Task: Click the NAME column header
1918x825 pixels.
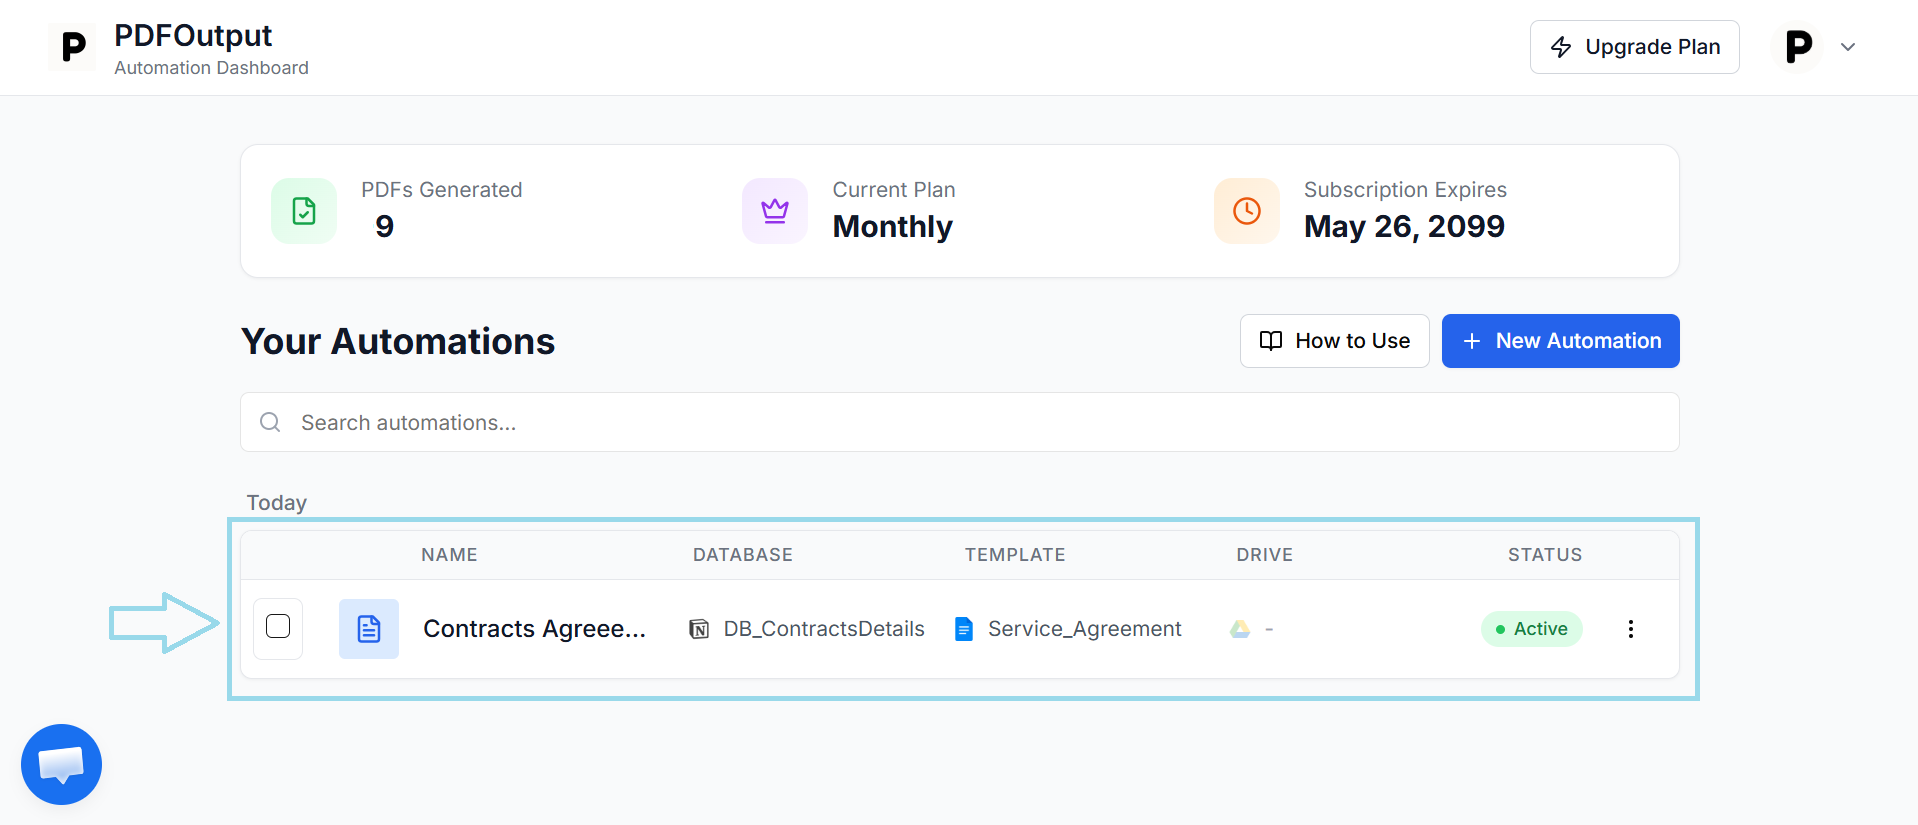Action: coord(449,555)
